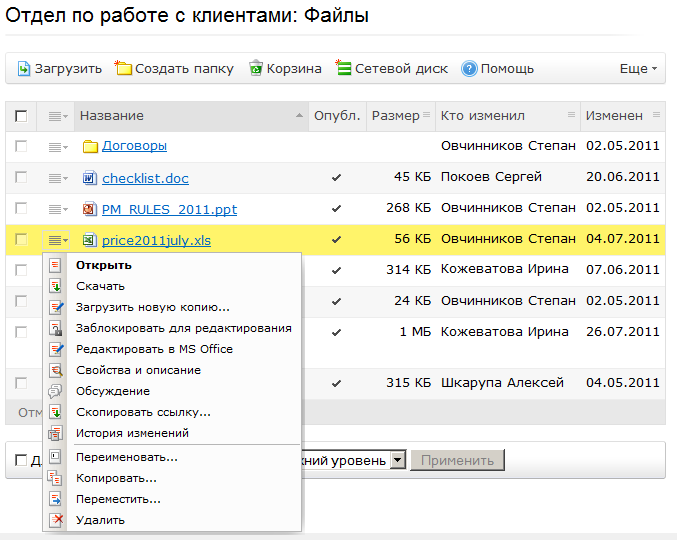
Task: Click the red X icon beside Удалить
Action: point(56,520)
